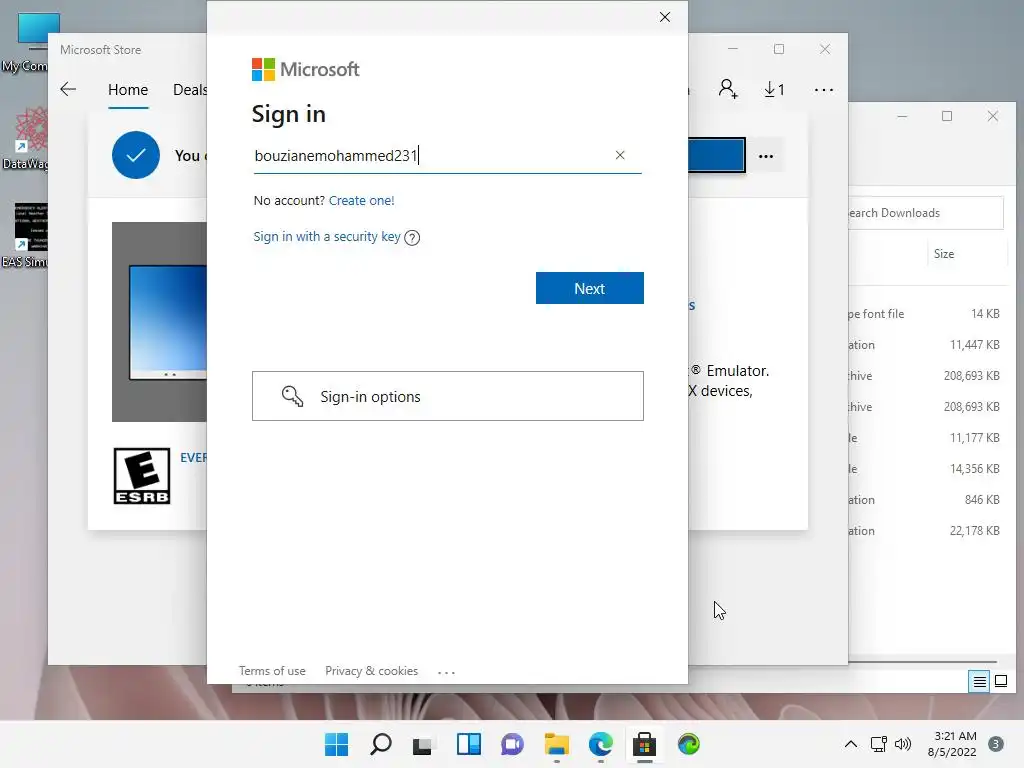
Task: Click Microsoft Store icon on the taskbar
Action: click(645, 744)
